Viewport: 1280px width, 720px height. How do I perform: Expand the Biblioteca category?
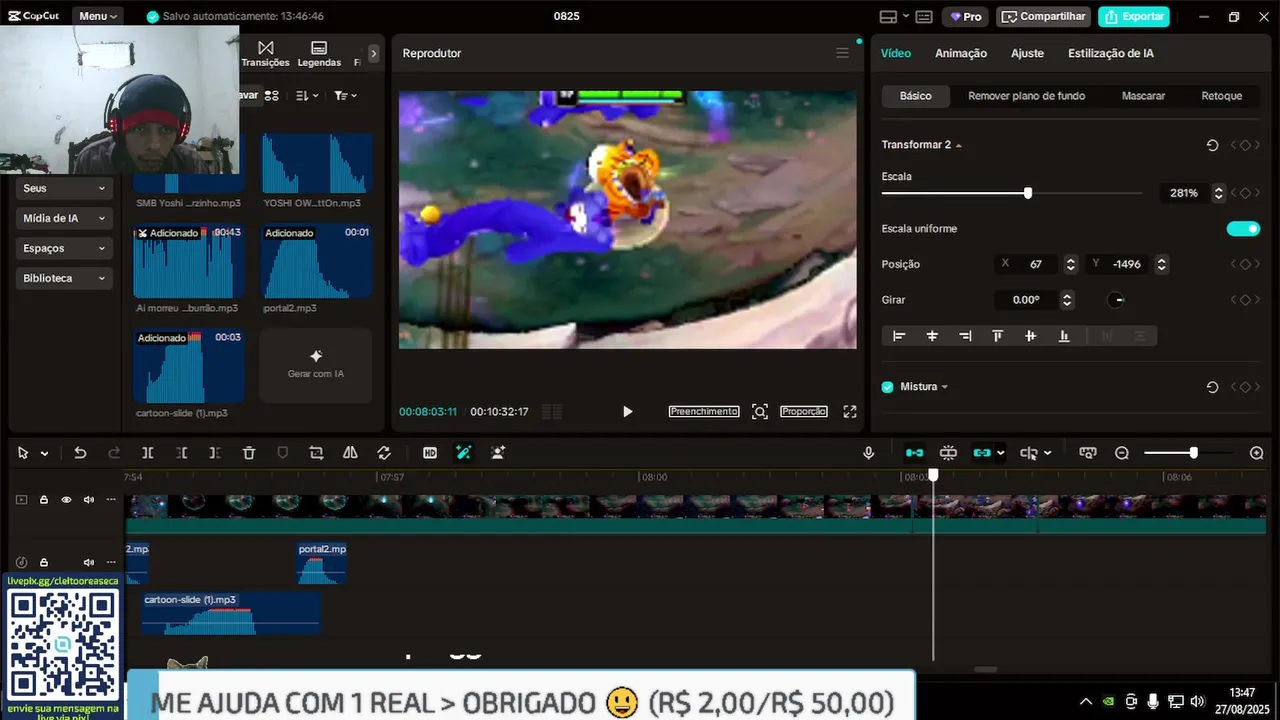[x=65, y=278]
